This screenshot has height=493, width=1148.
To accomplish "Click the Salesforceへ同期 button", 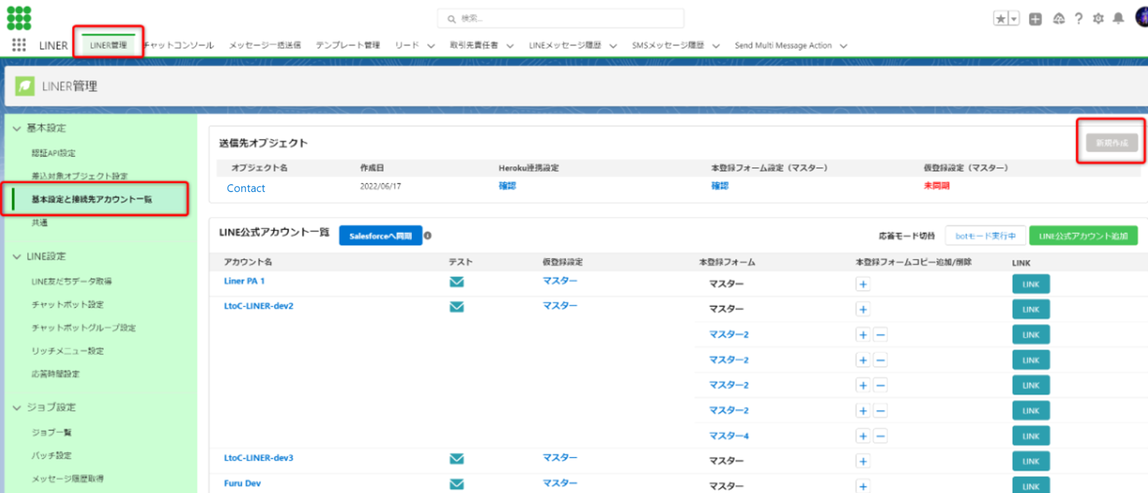I will (381, 236).
